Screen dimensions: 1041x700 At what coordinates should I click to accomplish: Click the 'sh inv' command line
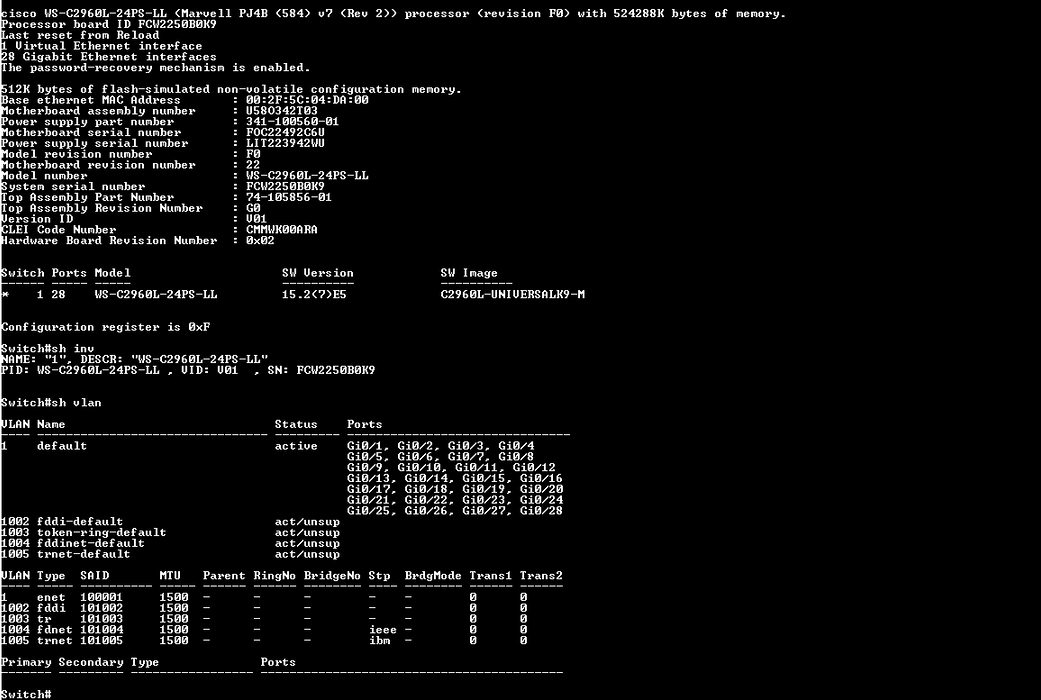[x=48, y=348]
